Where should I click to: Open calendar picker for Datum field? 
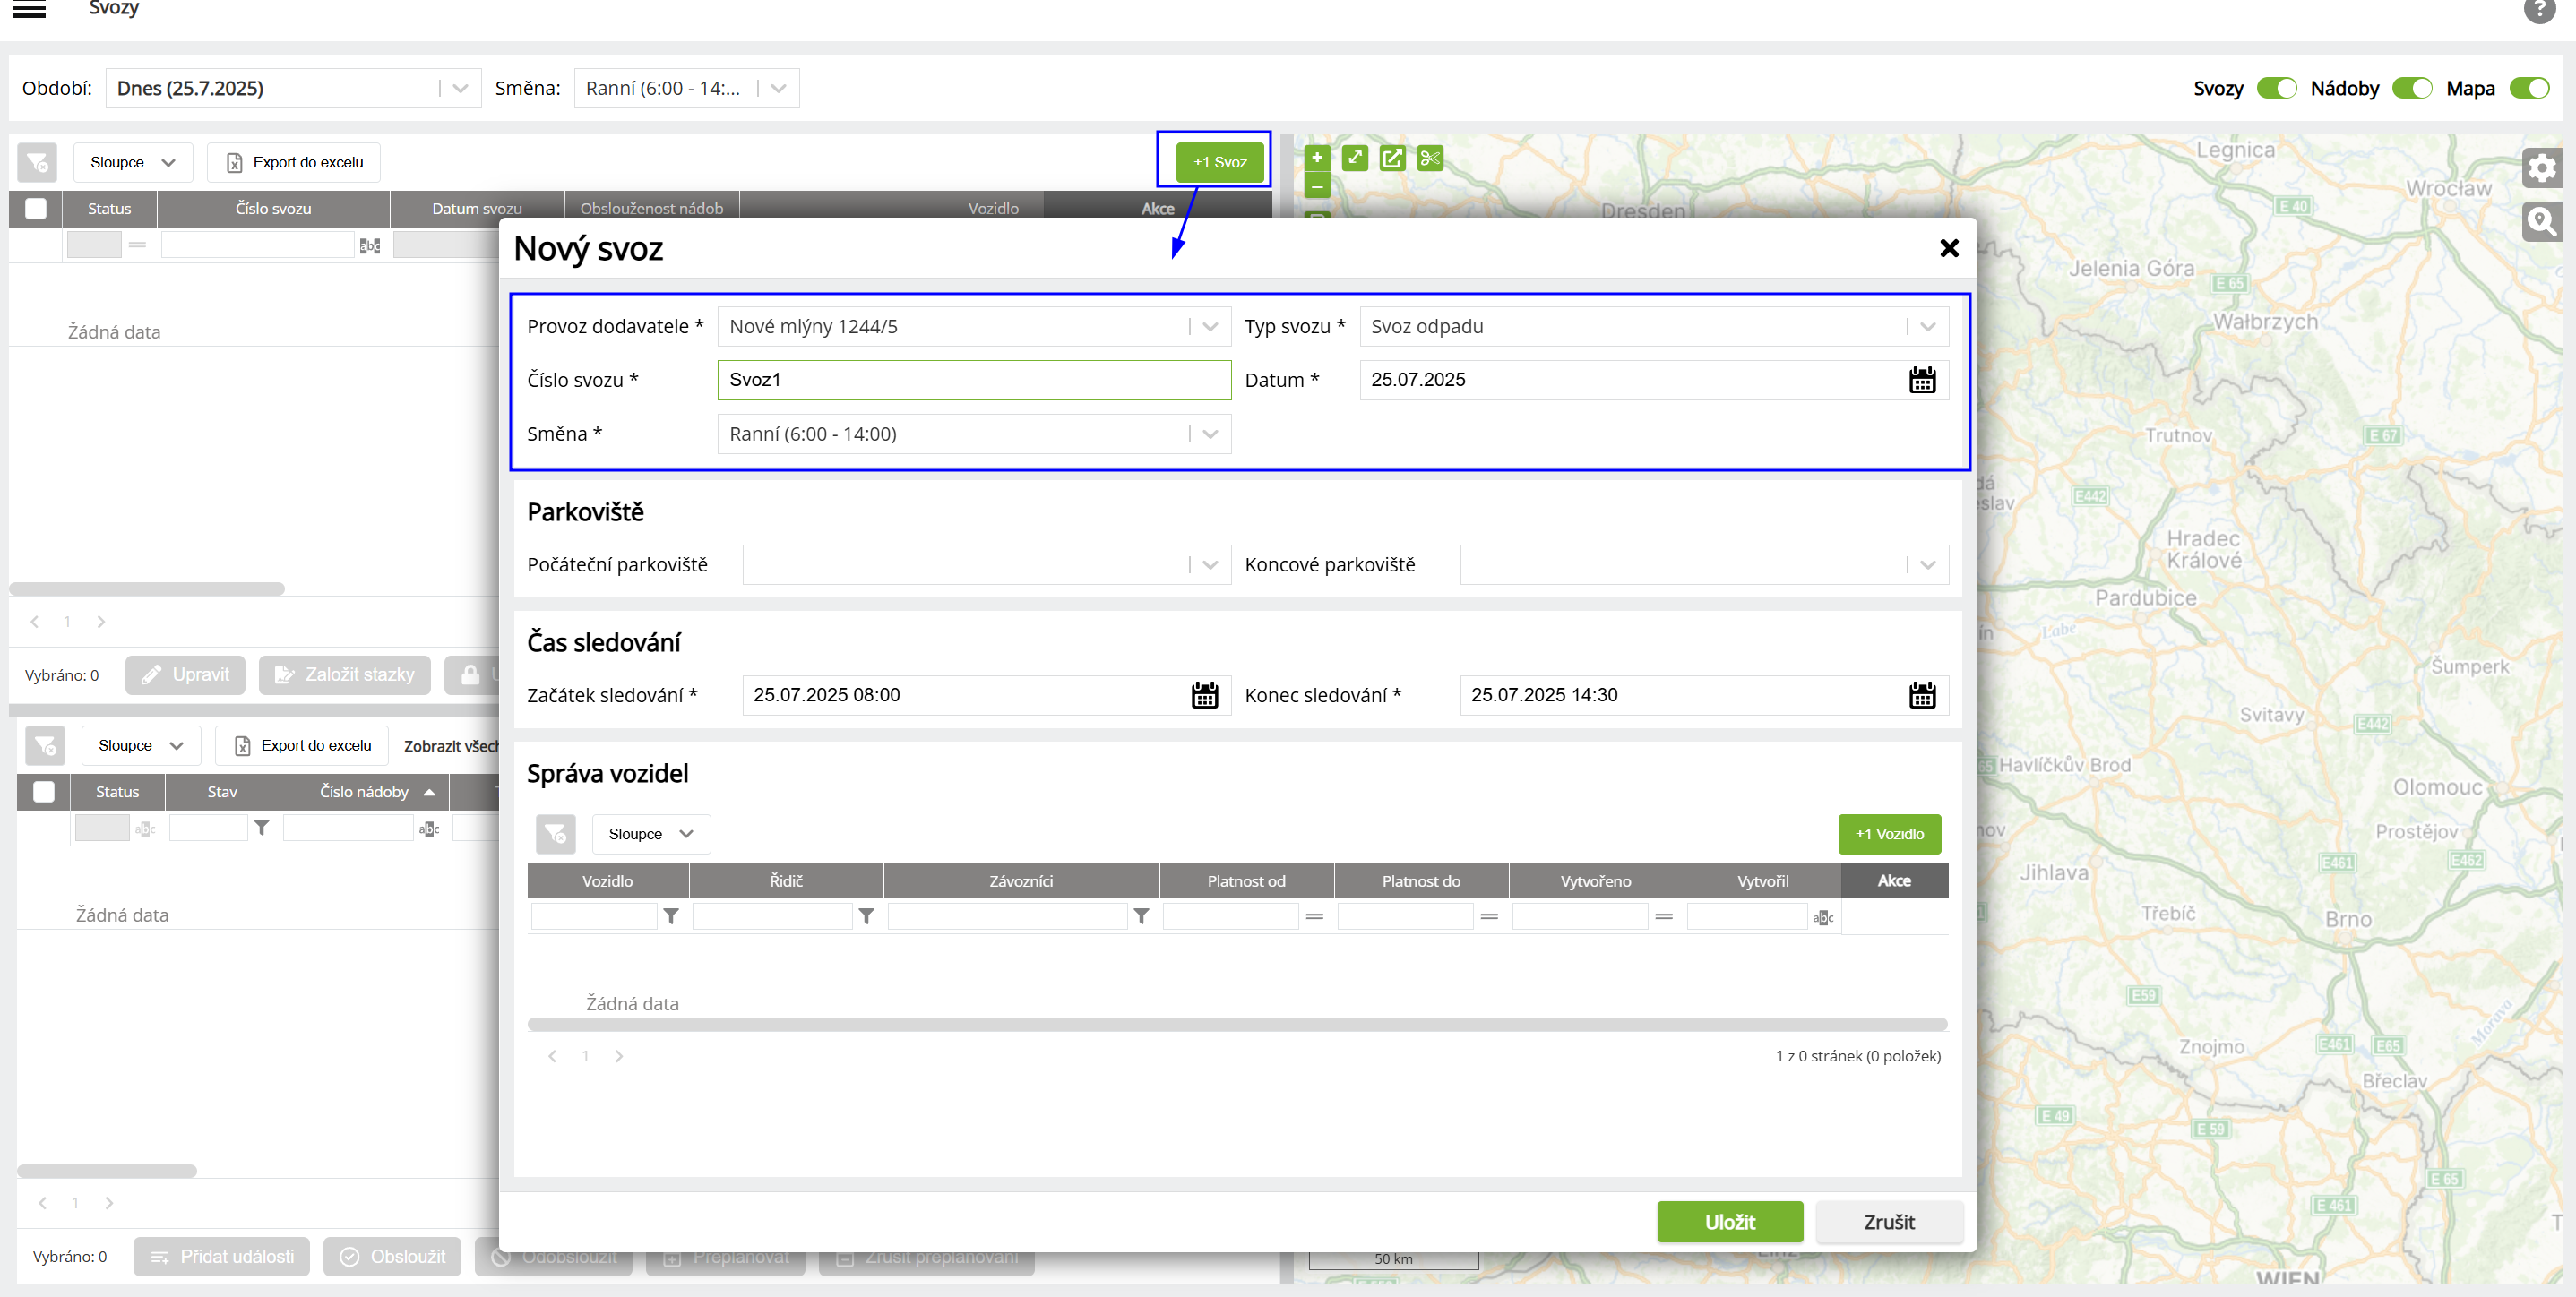pos(1921,380)
